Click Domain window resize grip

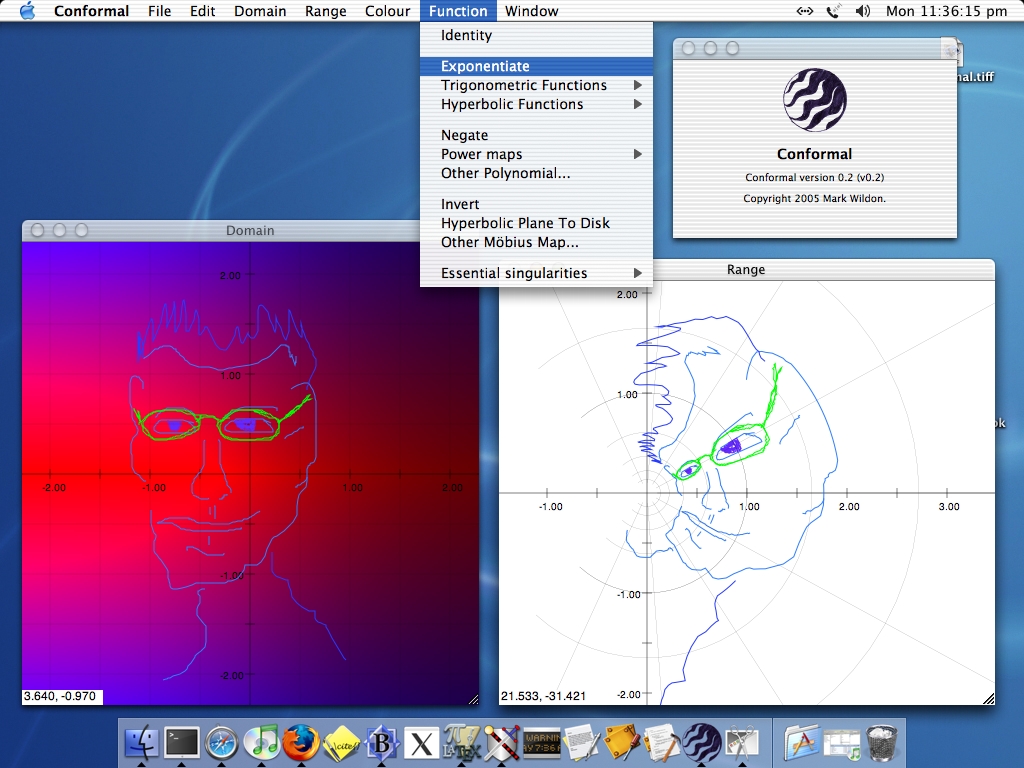[x=473, y=699]
